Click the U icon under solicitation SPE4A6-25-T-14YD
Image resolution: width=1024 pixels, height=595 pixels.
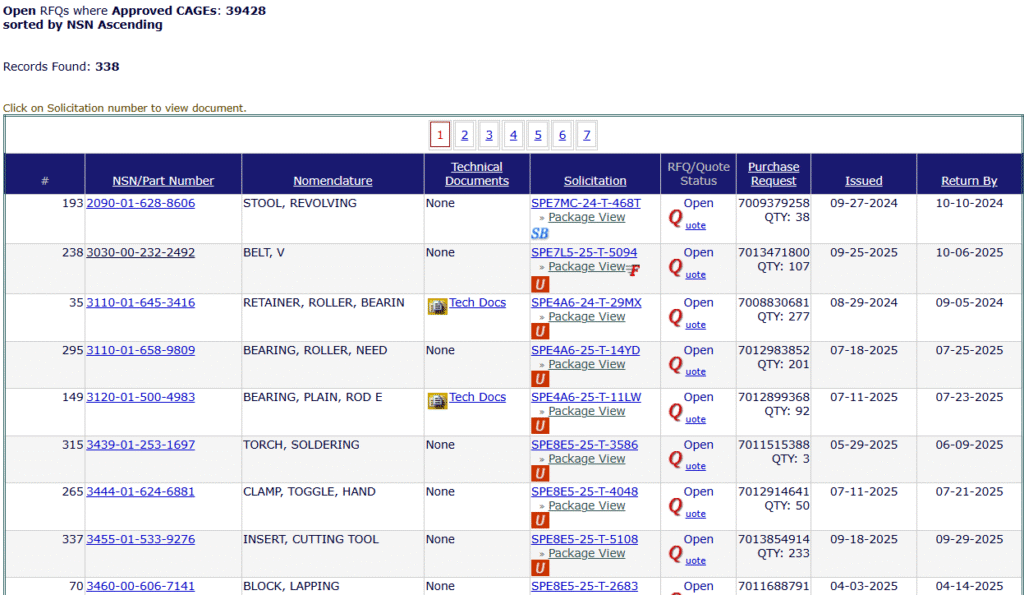coord(540,379)
